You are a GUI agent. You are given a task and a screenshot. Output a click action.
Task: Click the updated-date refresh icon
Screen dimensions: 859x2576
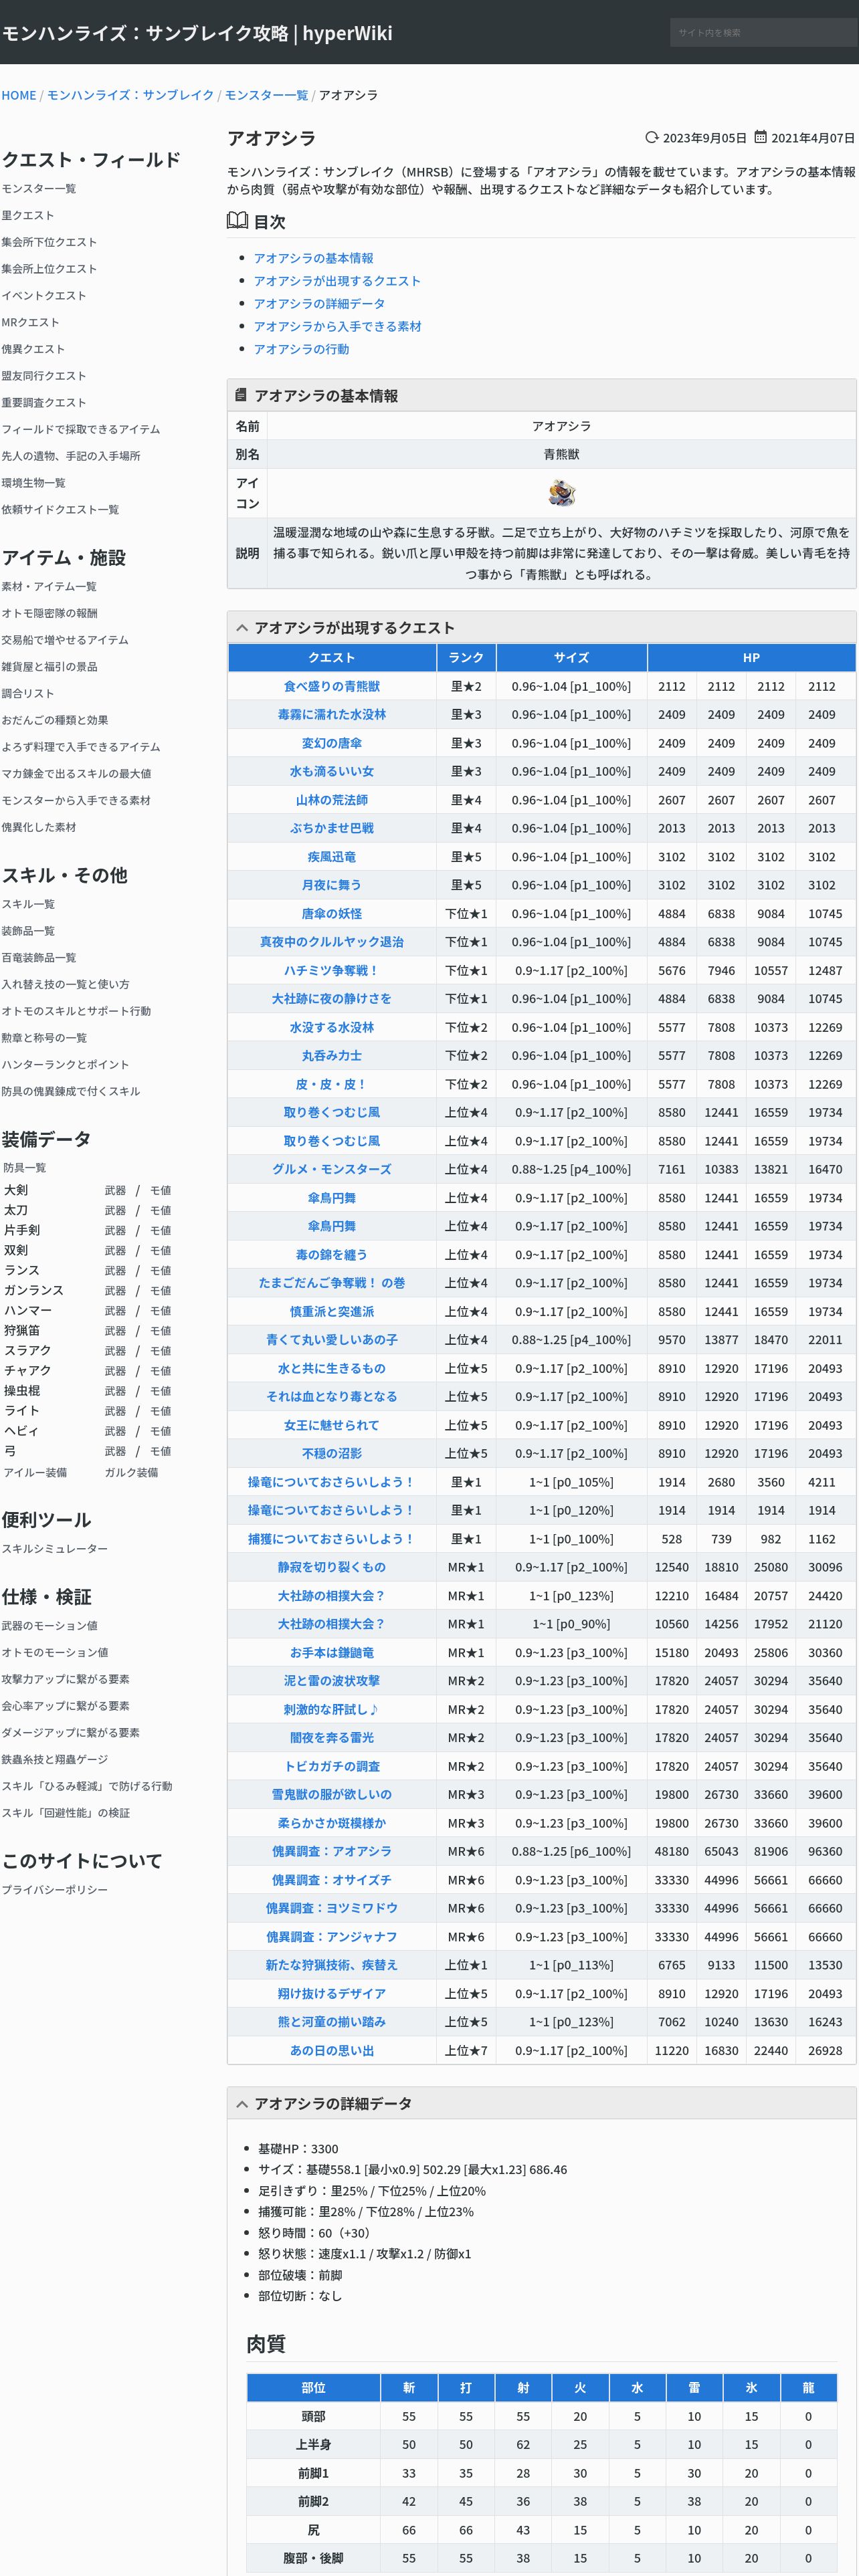coord(652,137)
